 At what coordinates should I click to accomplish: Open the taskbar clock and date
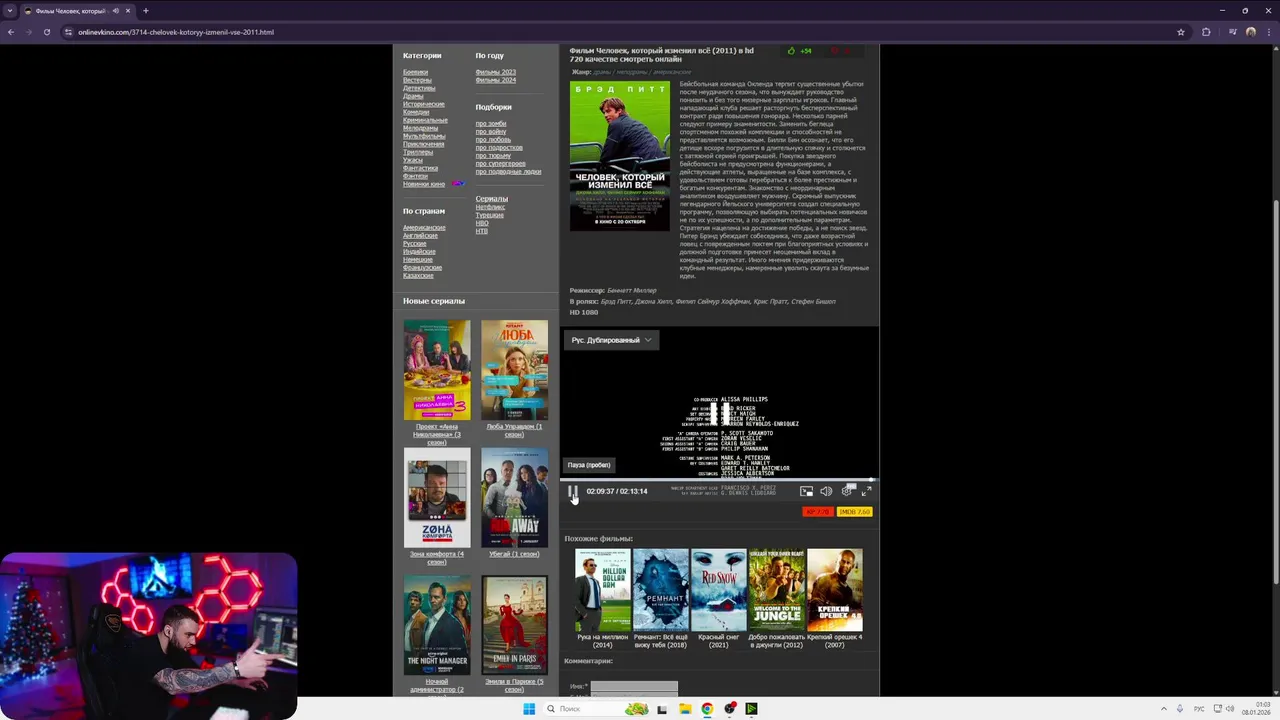click(1256, 709)
